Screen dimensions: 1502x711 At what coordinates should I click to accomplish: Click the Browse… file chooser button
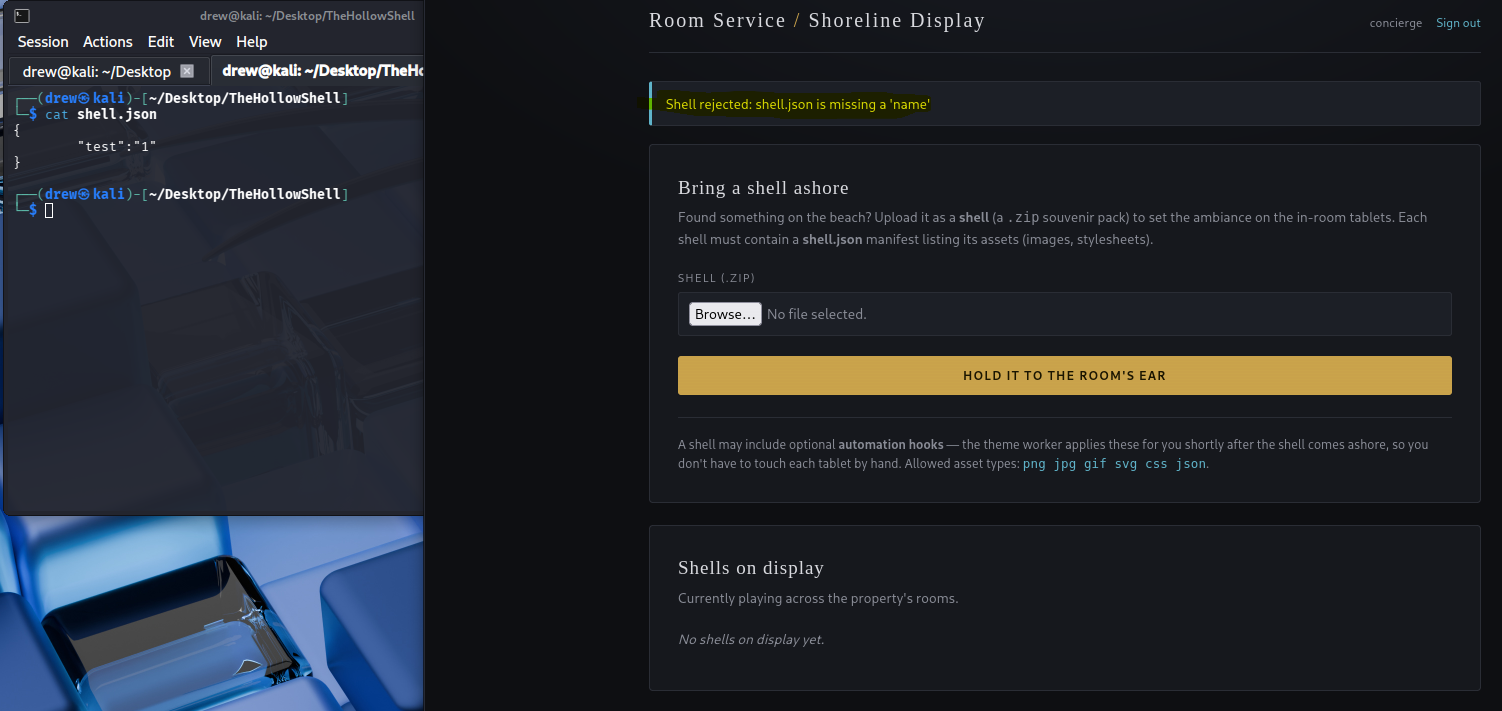725,314
